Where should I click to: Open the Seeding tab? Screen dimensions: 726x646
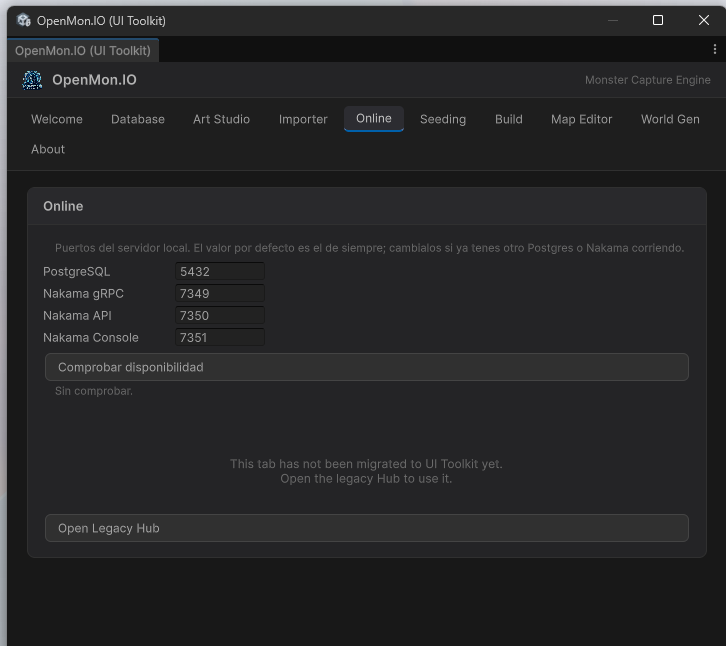pyautogui.click(x=443, y=119)
